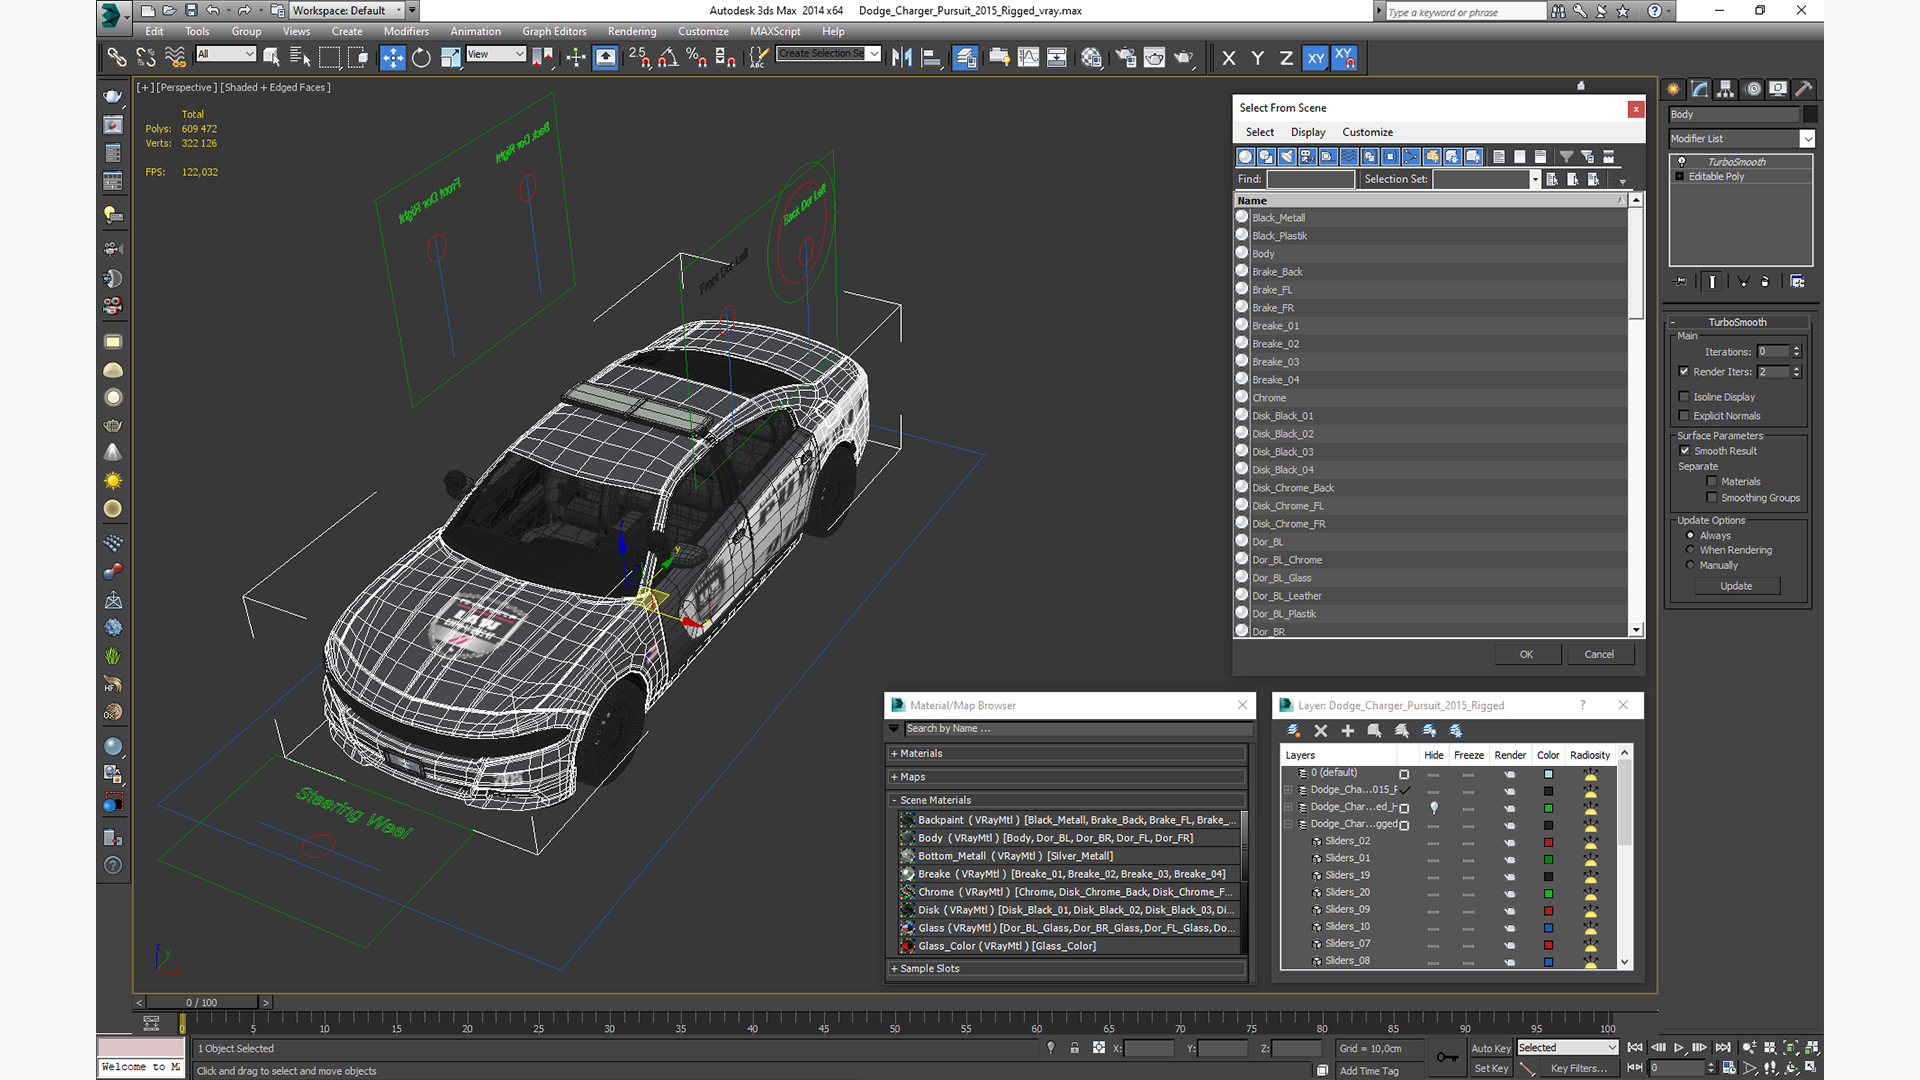Select Manually update option
The width and height of the screenshot is (1920, 1080).
tap(1691, 565)
